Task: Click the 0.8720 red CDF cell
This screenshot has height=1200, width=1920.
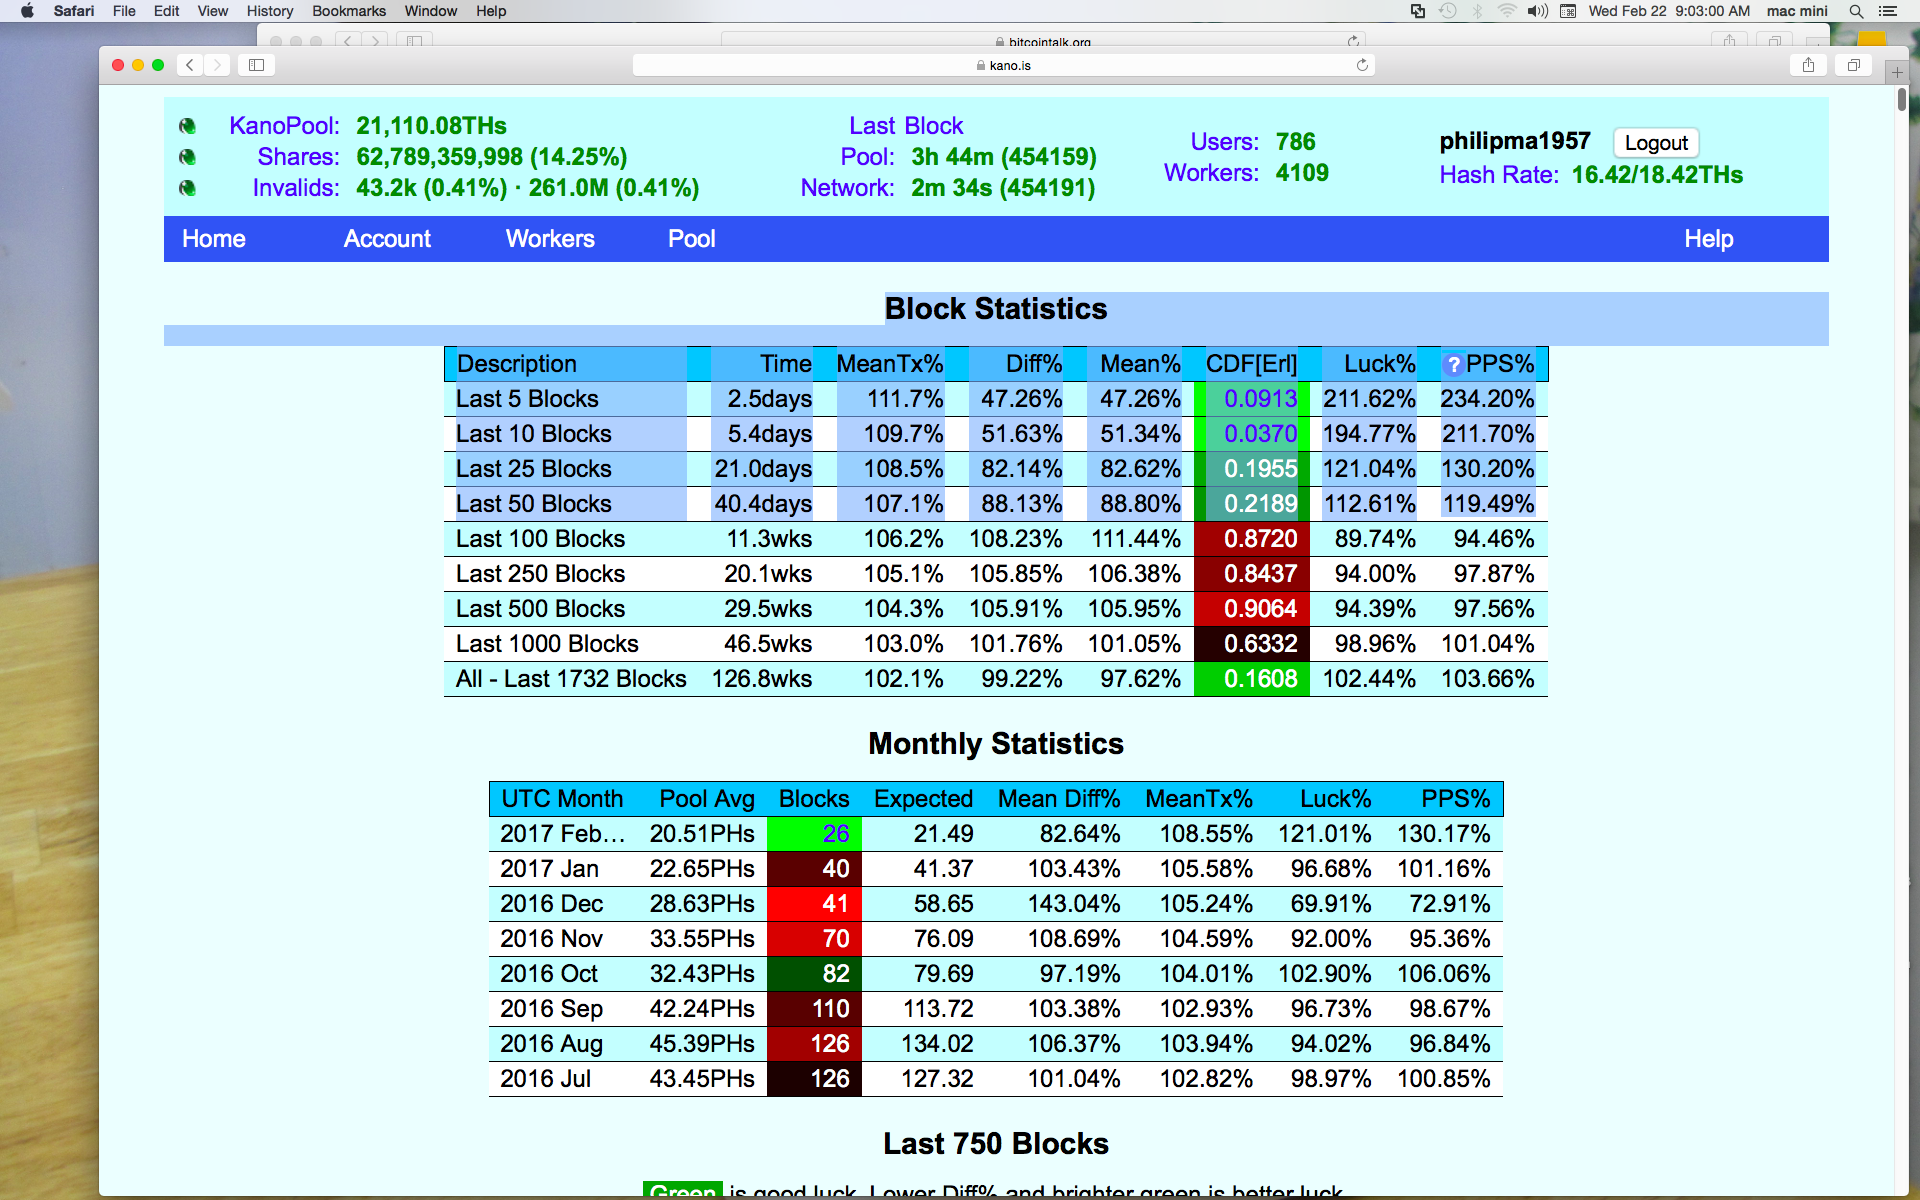Action: (x=1252, y=539)
